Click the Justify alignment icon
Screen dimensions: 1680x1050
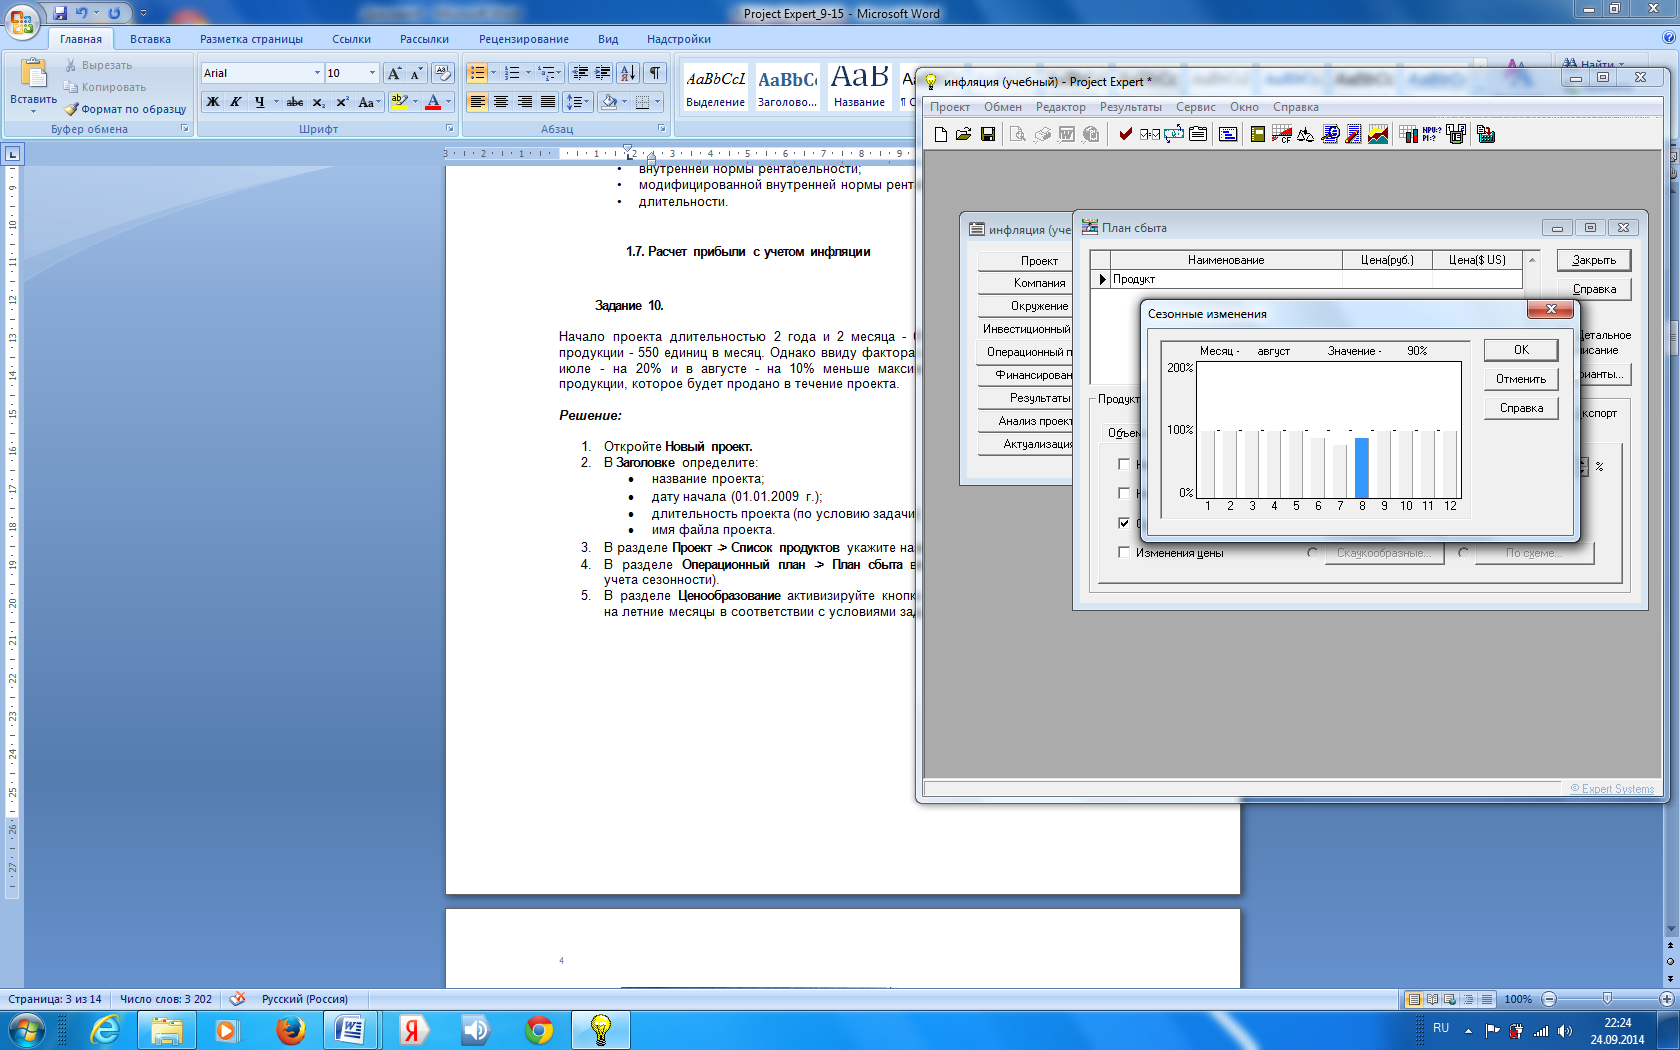[x=548, y=102]
